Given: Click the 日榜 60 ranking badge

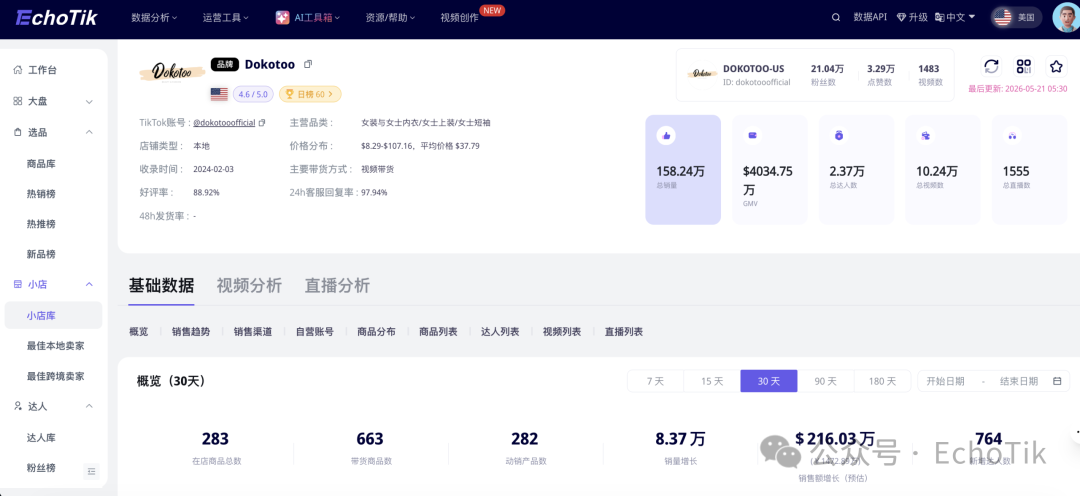Looking at the screenshot, I should 310,94.
